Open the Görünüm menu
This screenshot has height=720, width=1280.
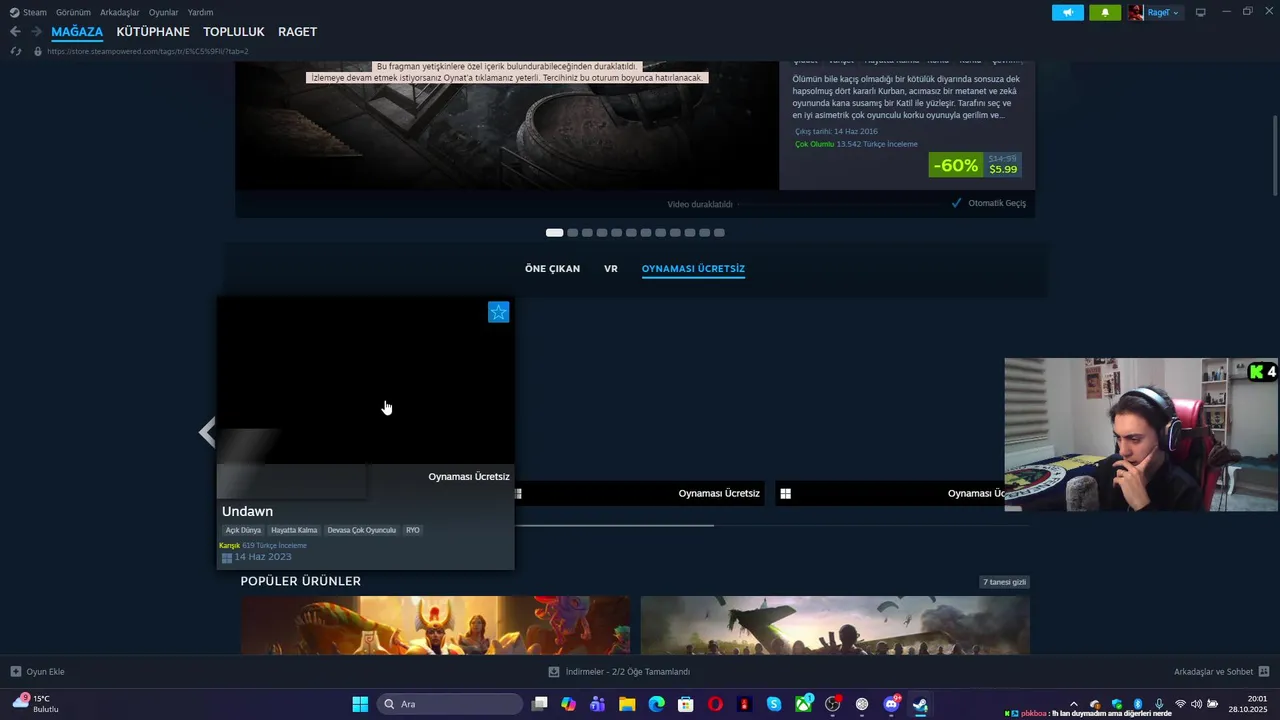[x=73, y=12]
